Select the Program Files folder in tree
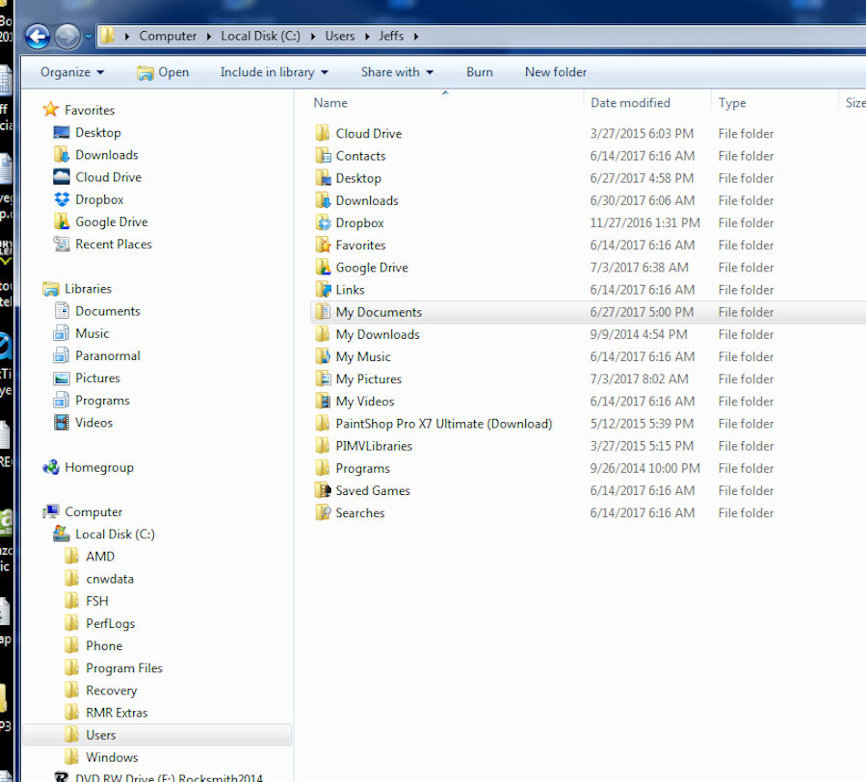 pyautogui.click(x=124, y=668)
